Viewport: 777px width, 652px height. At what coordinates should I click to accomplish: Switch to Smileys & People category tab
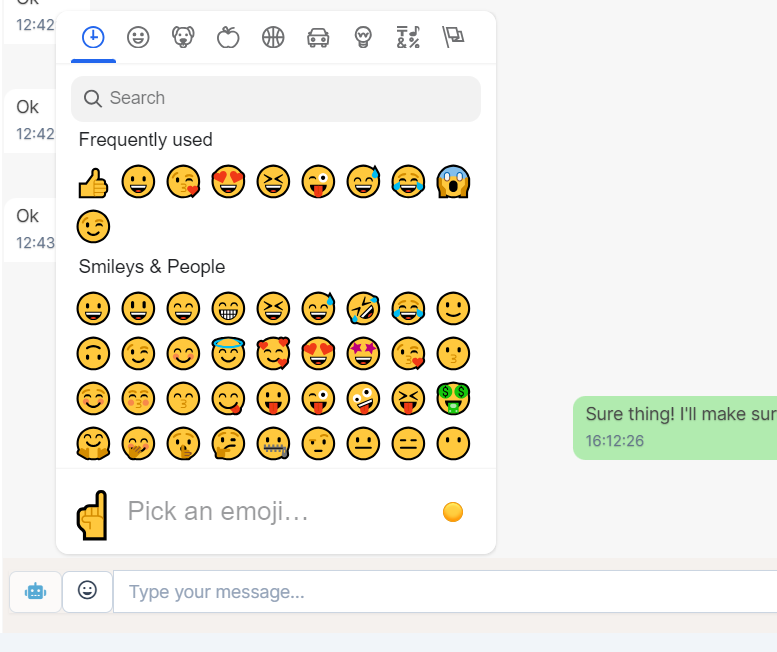pyautogui.click(x=138, y=38)
